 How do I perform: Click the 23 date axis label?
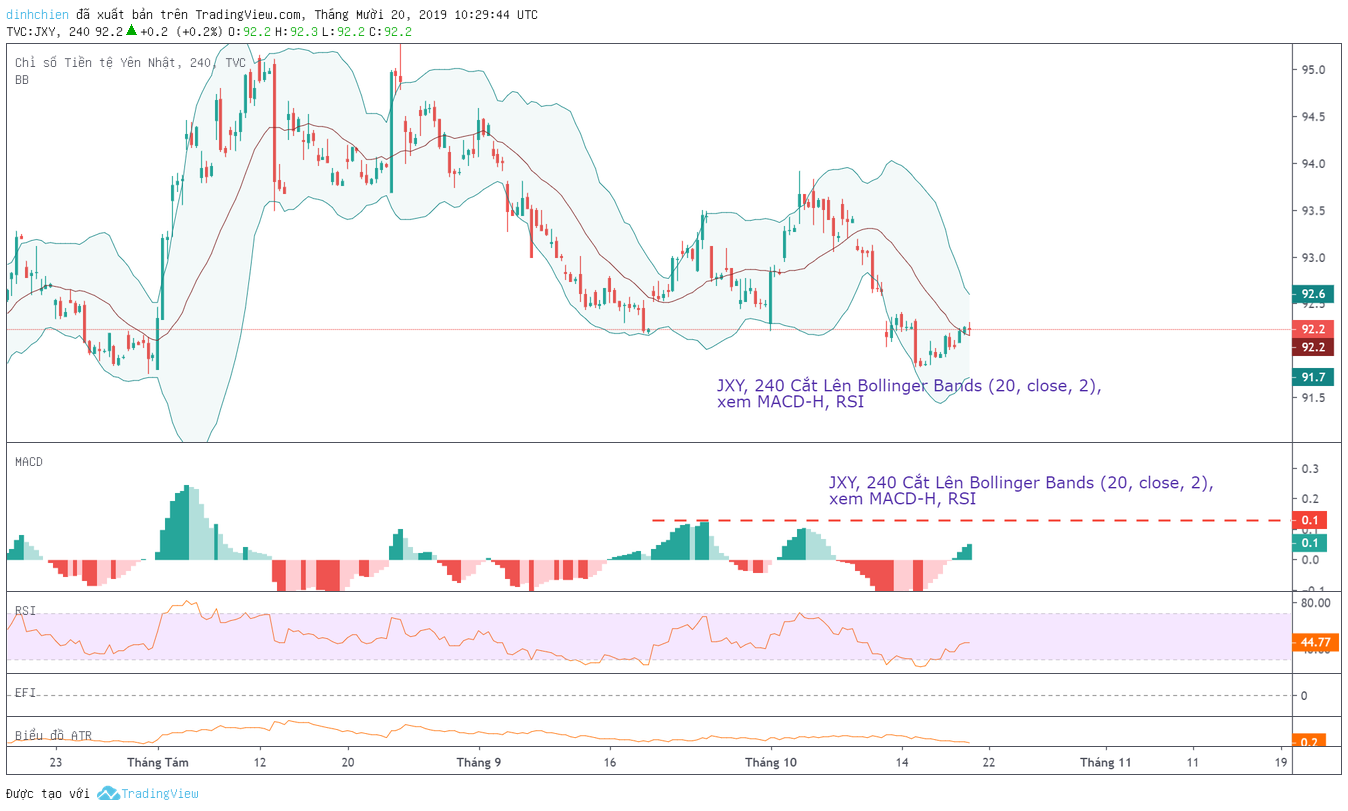tap(55, 762)
